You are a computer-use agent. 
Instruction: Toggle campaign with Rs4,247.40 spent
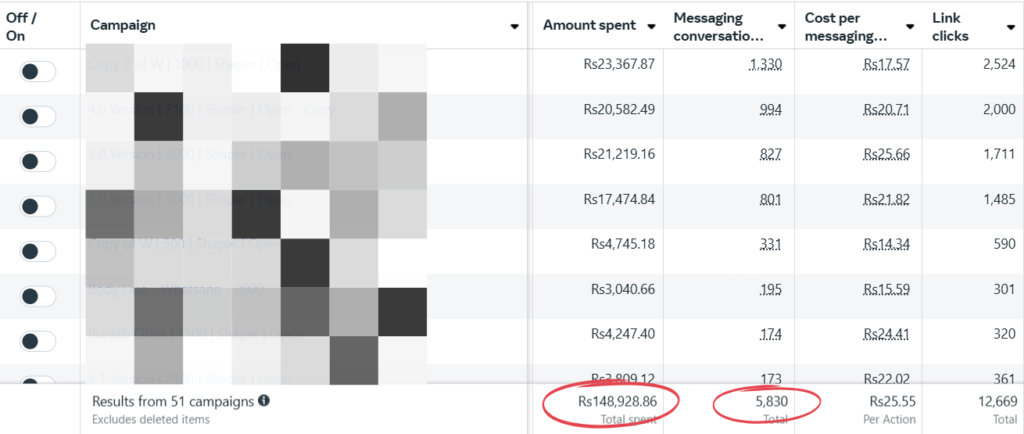38,341
